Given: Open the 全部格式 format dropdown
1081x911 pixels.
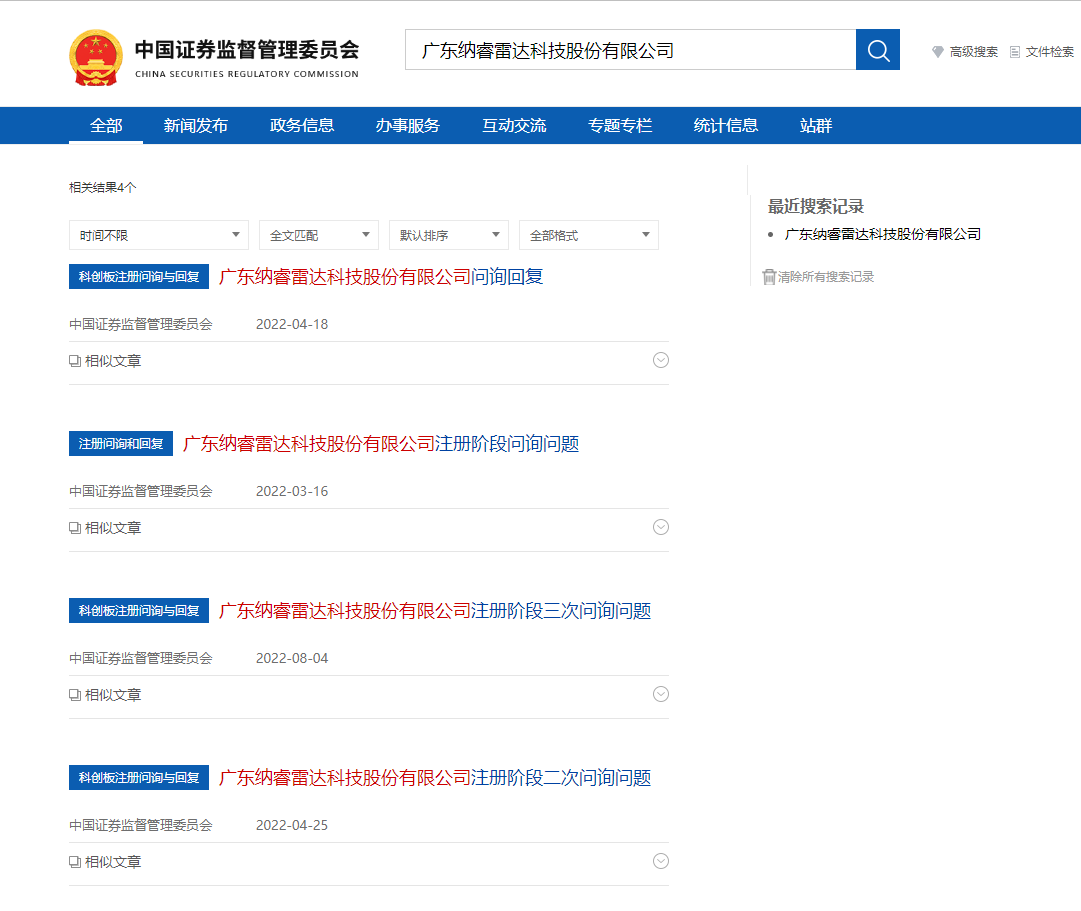Looking at the screenshot, I should (588, 236).
